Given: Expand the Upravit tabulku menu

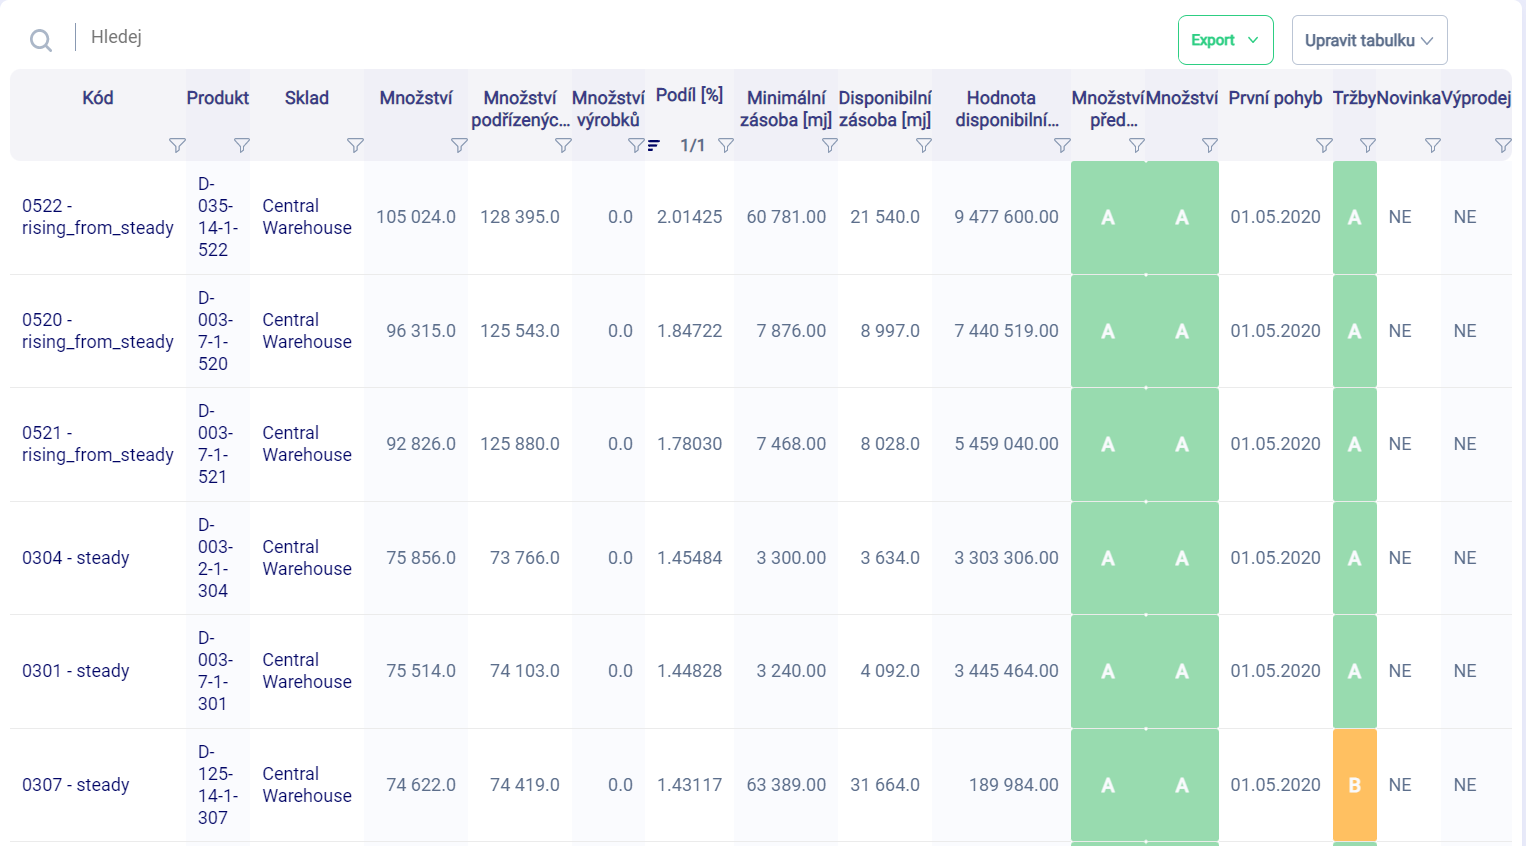Looking at the screenshot, I should pos(1369,40).
